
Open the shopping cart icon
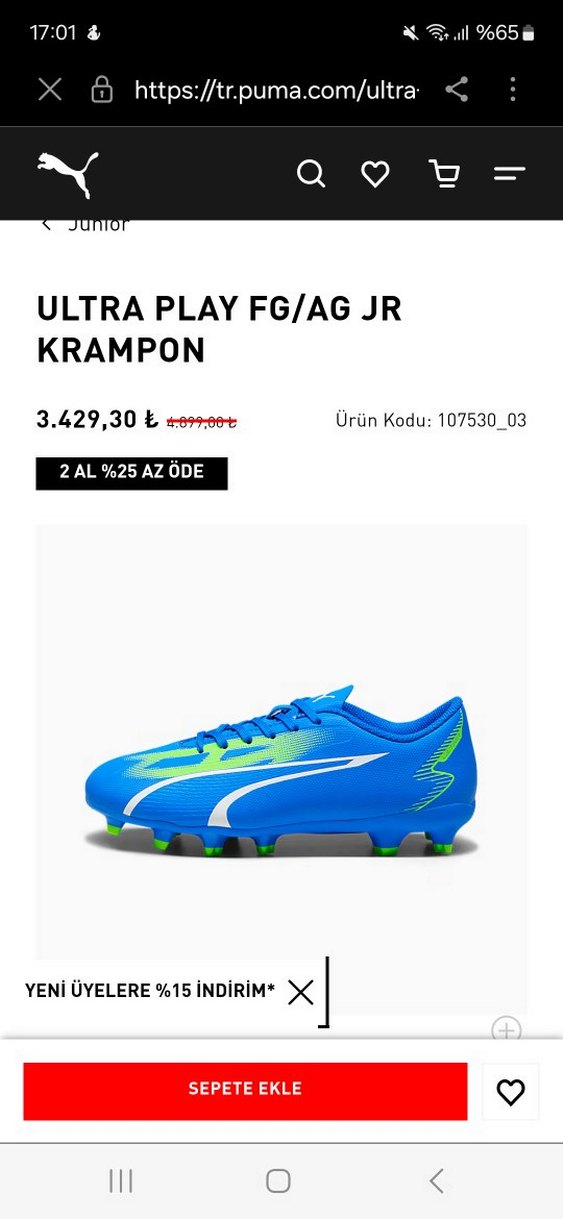click(x=444, y=174)
